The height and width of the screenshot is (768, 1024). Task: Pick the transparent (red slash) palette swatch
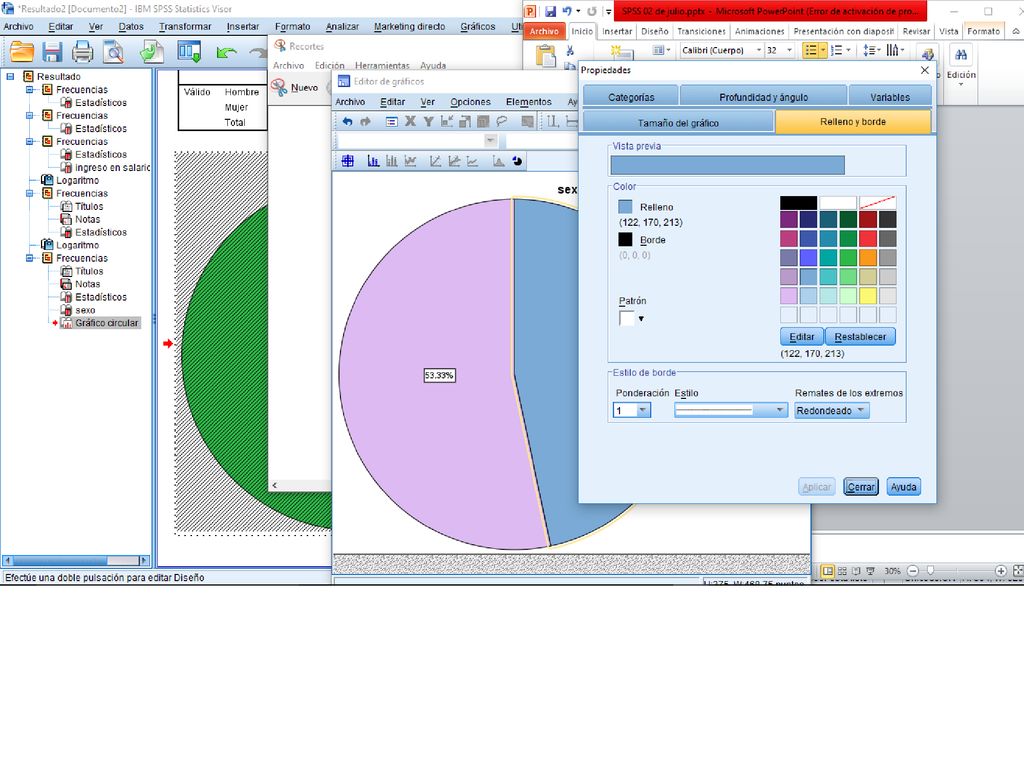tap(877, 202)
